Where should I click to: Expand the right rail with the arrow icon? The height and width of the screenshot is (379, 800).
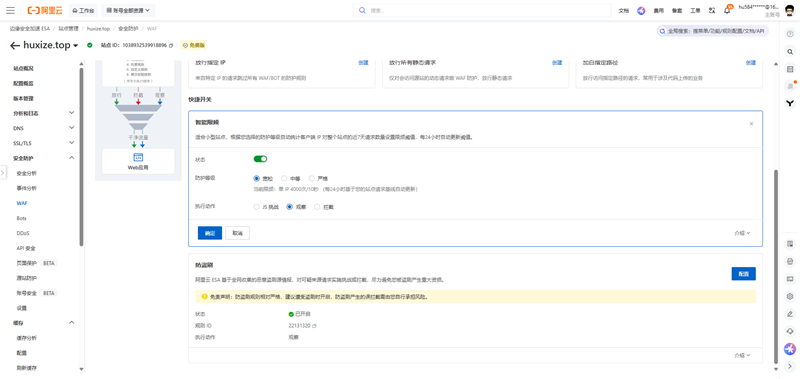[790, 366]
